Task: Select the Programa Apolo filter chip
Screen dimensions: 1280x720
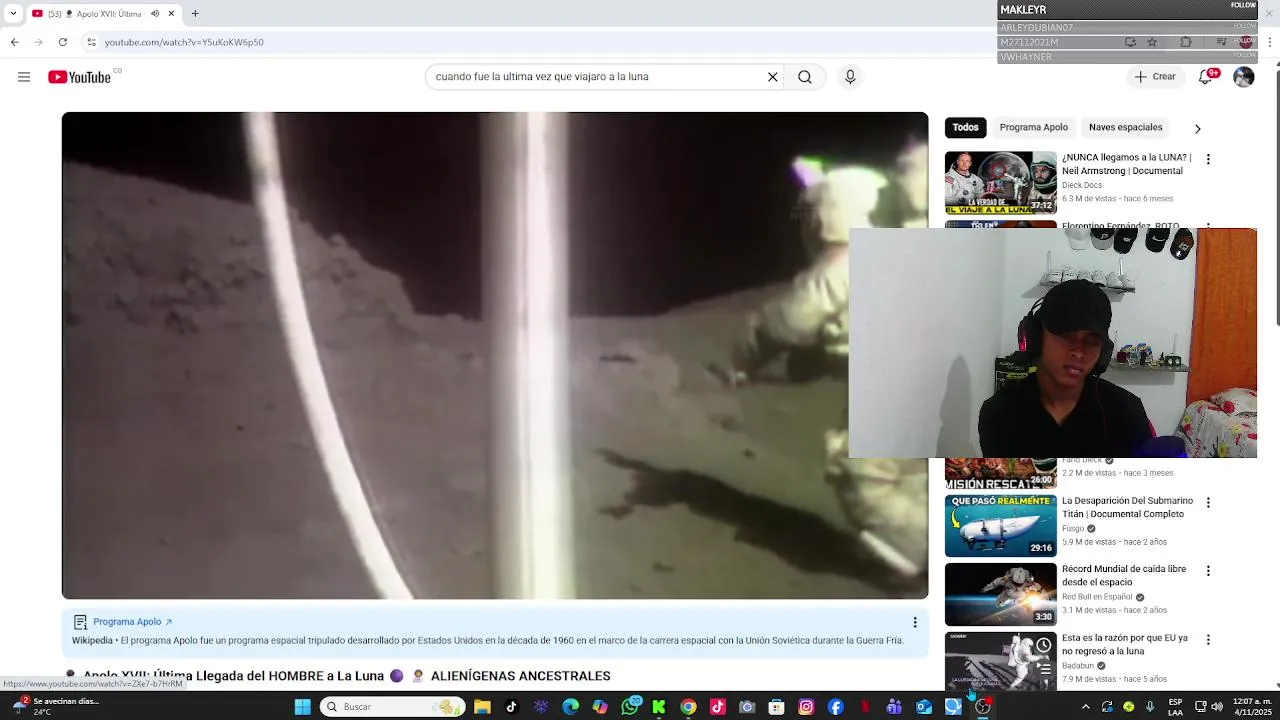Action: point(1033,127)
